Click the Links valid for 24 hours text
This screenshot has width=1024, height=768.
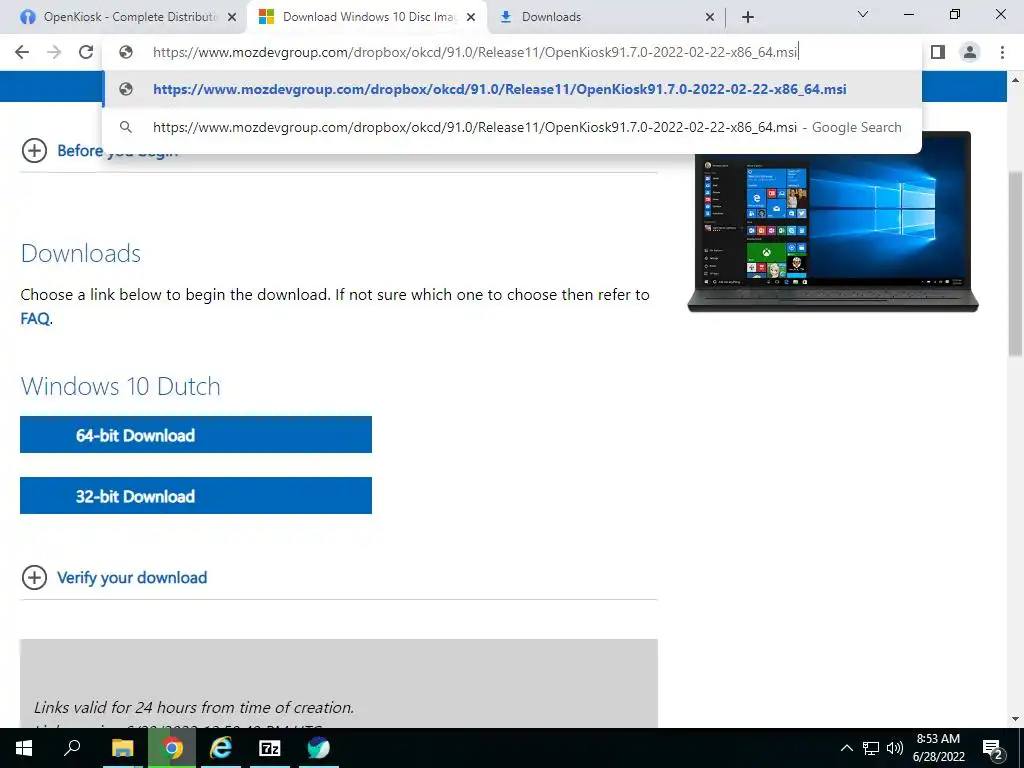click(x=194, y=707)
